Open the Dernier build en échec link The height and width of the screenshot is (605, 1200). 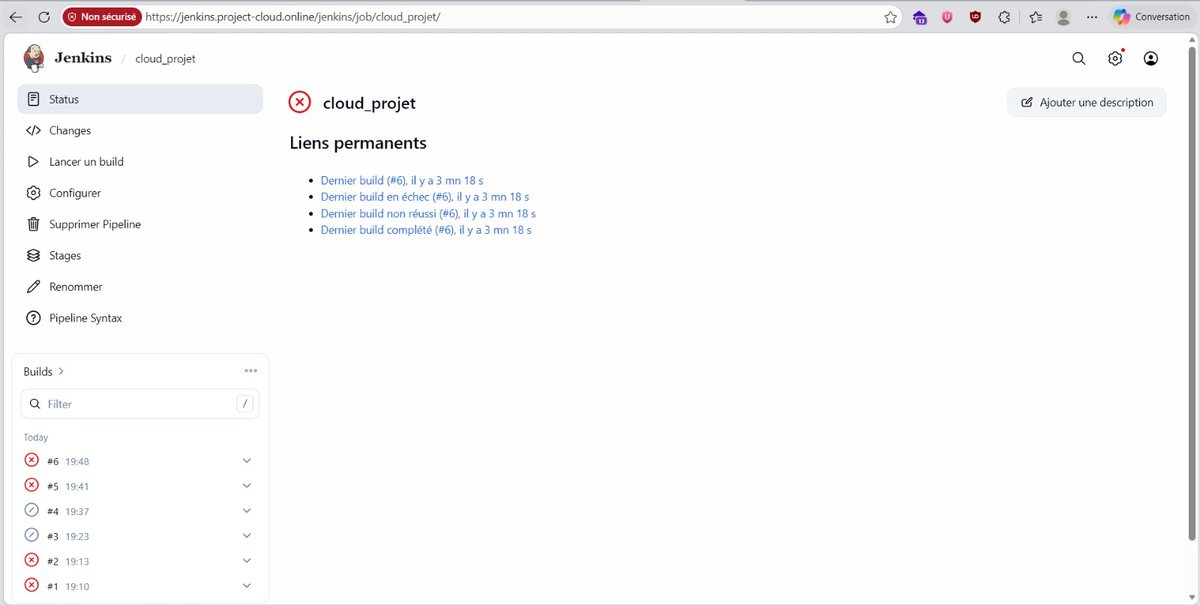pos(425,197)
